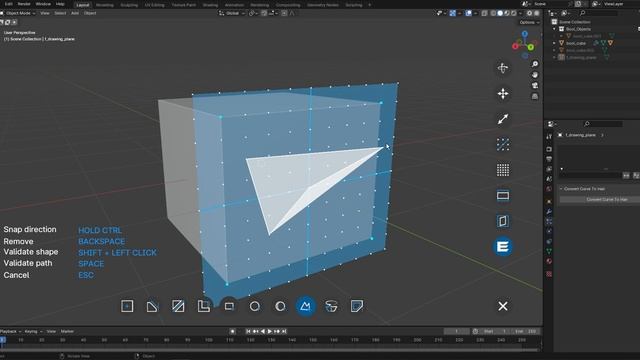Screen dimensions: 640x360
Task: Open the viewport View menu
Action: point(44,13)
